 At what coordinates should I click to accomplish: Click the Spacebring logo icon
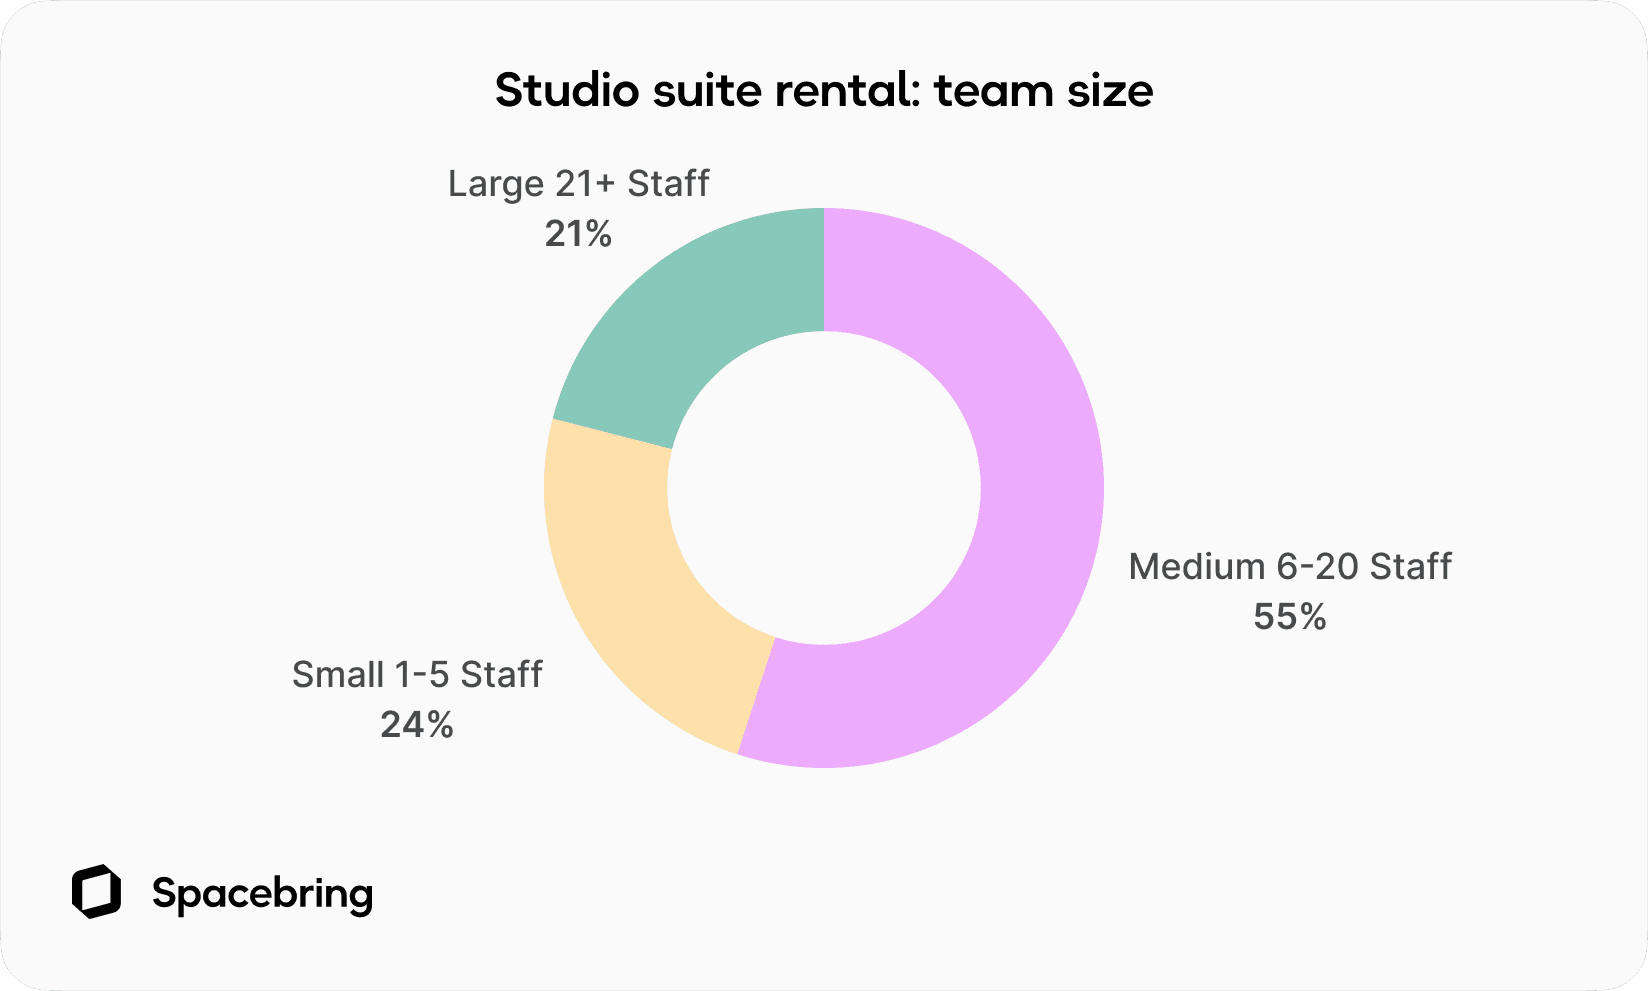tap(97, 893)
